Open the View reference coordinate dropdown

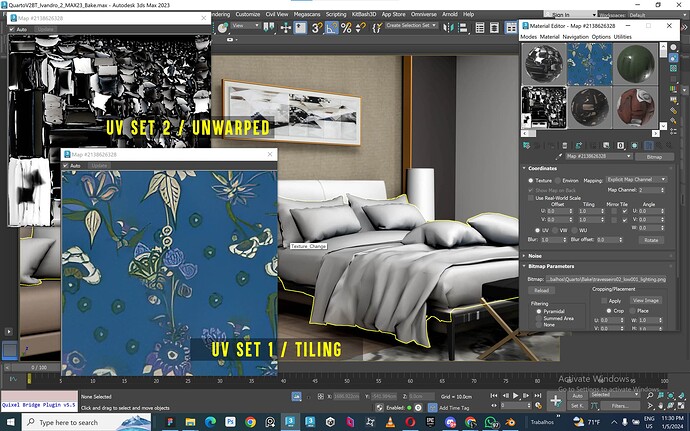(x=246, y=26)
